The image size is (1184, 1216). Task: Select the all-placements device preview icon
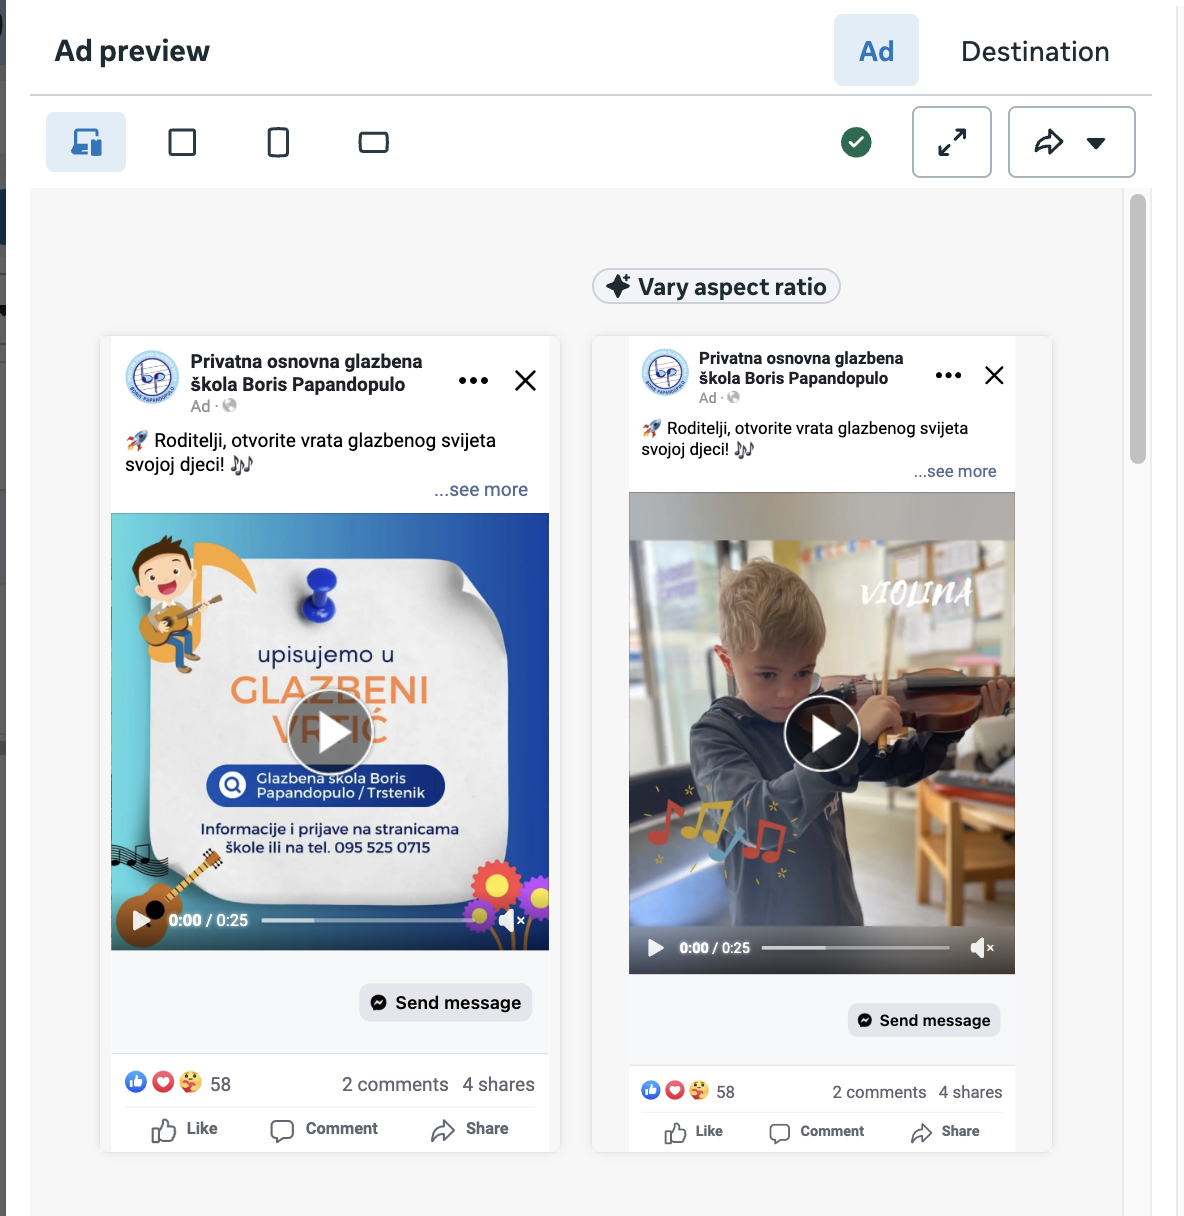pyautogui.click(x=86, y=142)
